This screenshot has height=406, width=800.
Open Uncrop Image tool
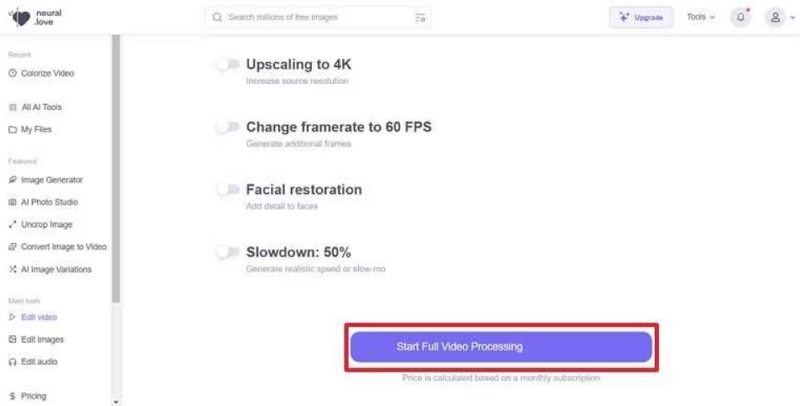point(46,224)
